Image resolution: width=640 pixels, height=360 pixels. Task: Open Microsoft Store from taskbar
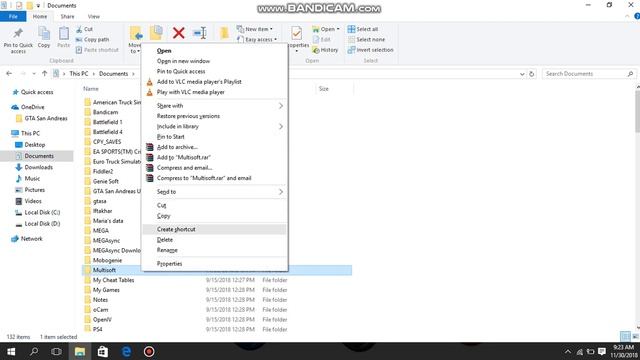(x=102, y=351)
